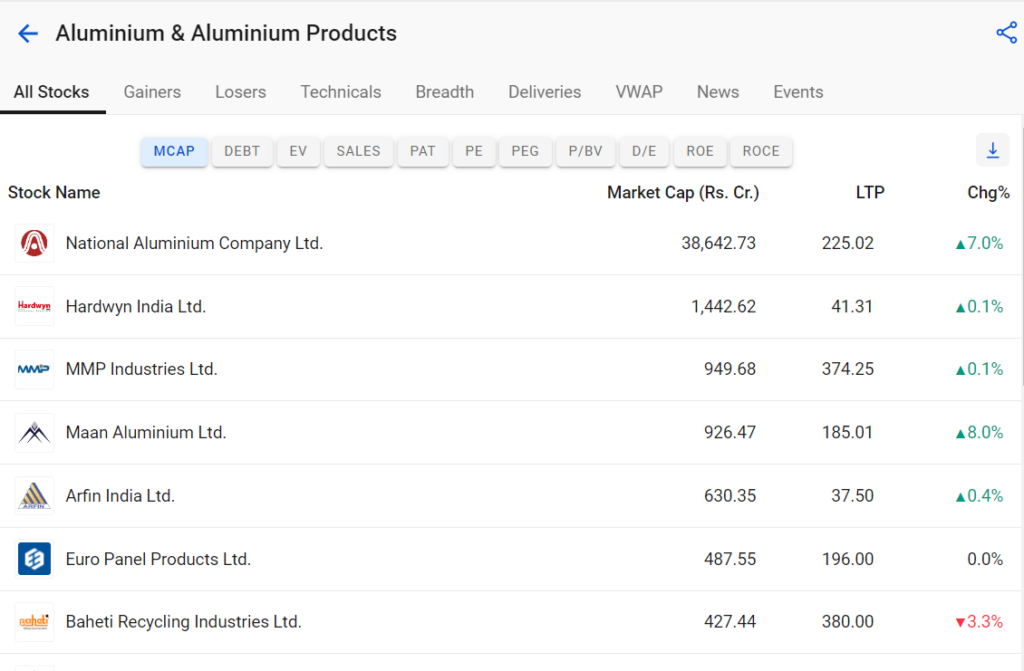The image size is (1024, 671).
Task: Open National Aluminium Company Ltd. stock
Action: (x=195, y=243)
